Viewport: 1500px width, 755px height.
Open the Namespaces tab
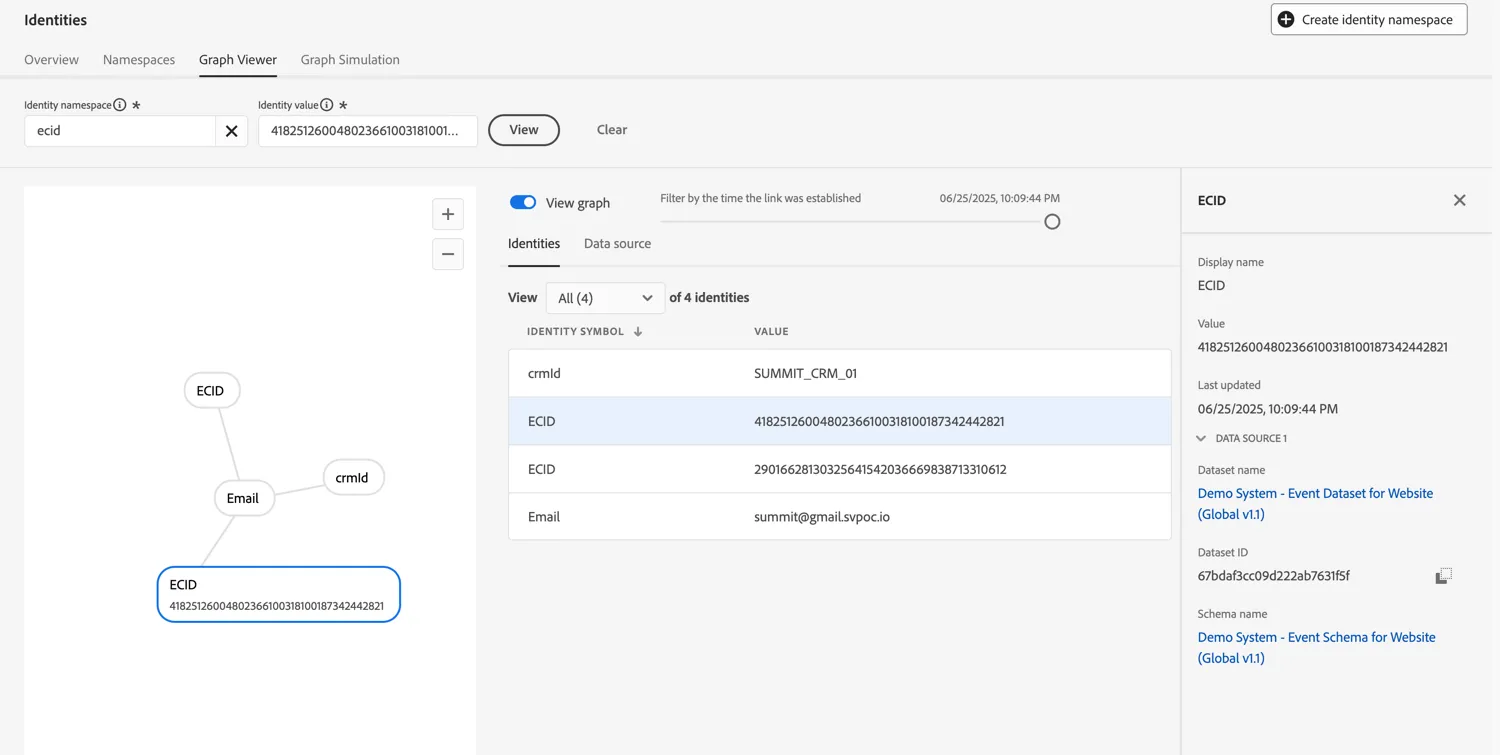139,60
